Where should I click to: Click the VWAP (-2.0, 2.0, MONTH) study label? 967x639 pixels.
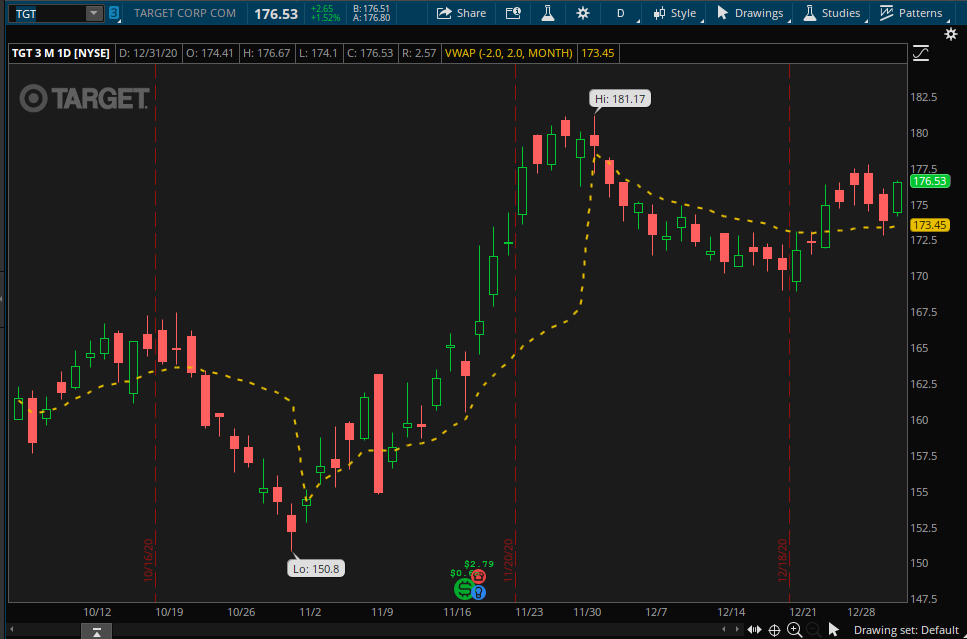(x=509, y=54)
